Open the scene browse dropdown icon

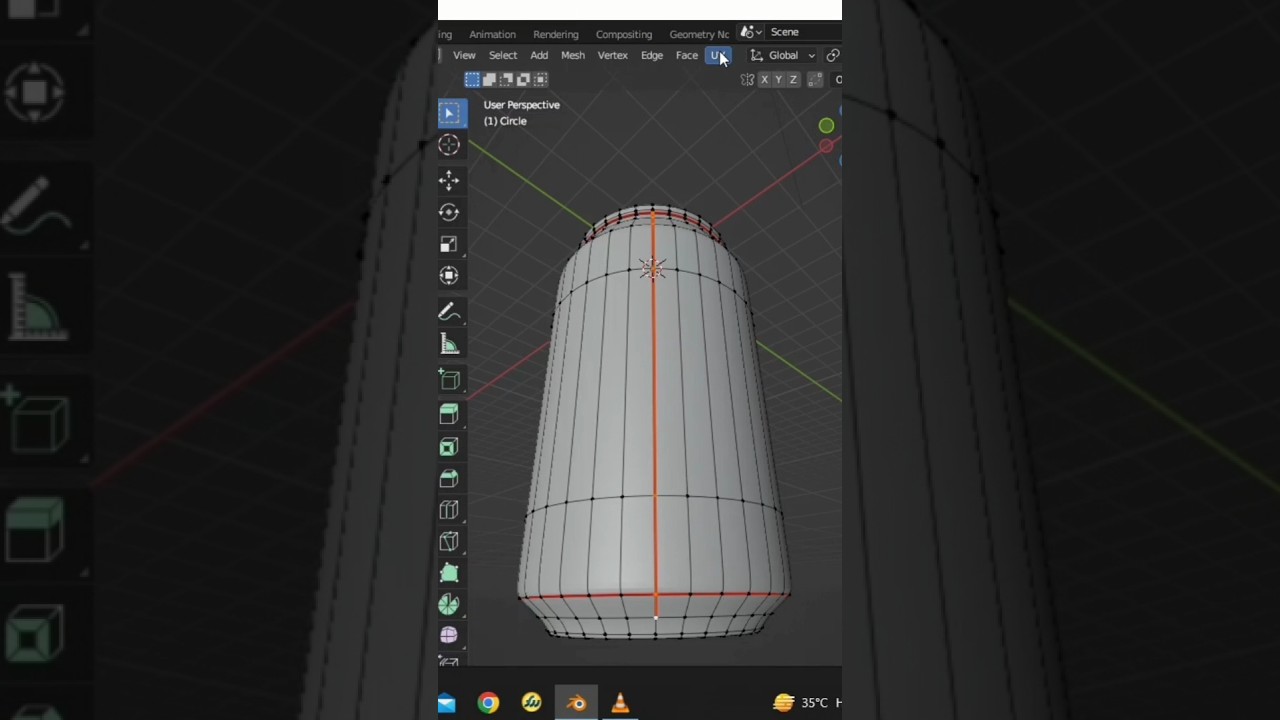pos(750,33)
